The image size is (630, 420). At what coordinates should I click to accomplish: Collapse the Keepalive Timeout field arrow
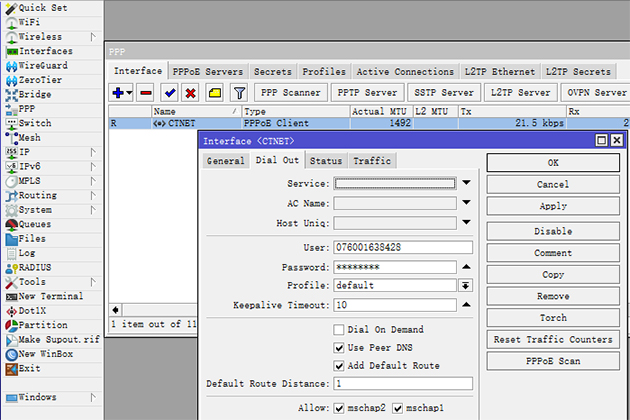pos(466,305)
